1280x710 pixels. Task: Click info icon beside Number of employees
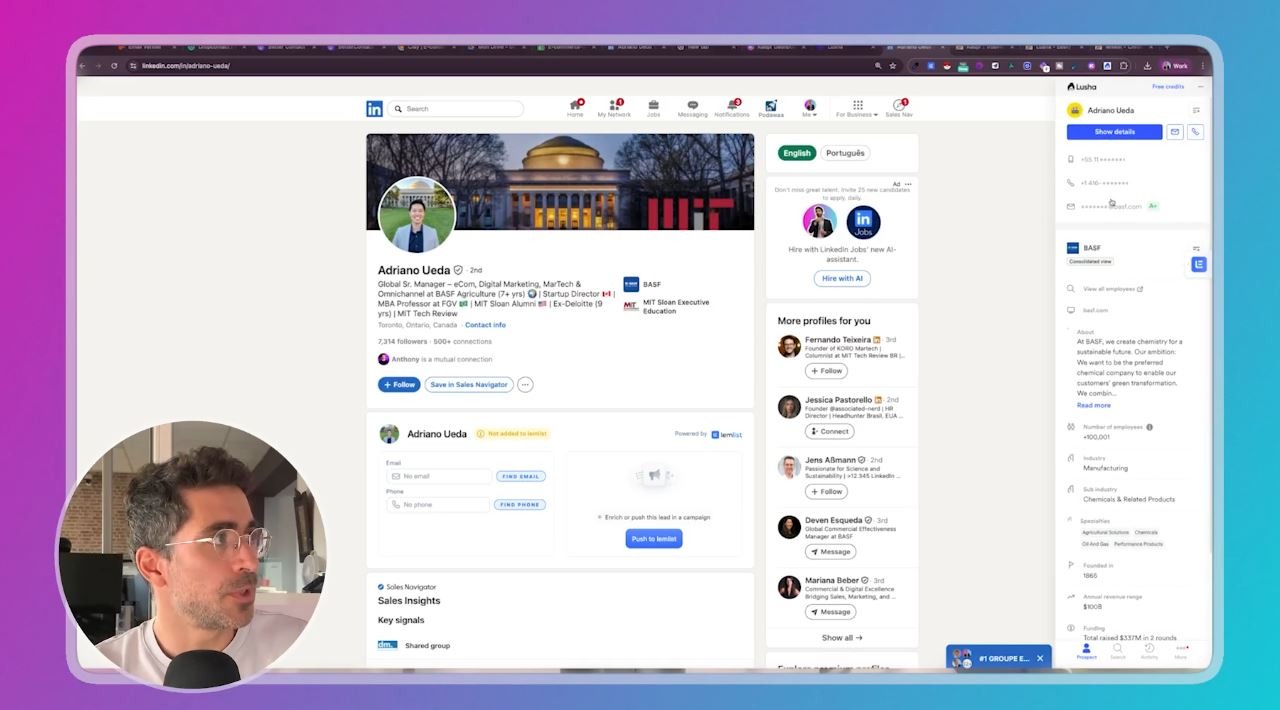1149,427
